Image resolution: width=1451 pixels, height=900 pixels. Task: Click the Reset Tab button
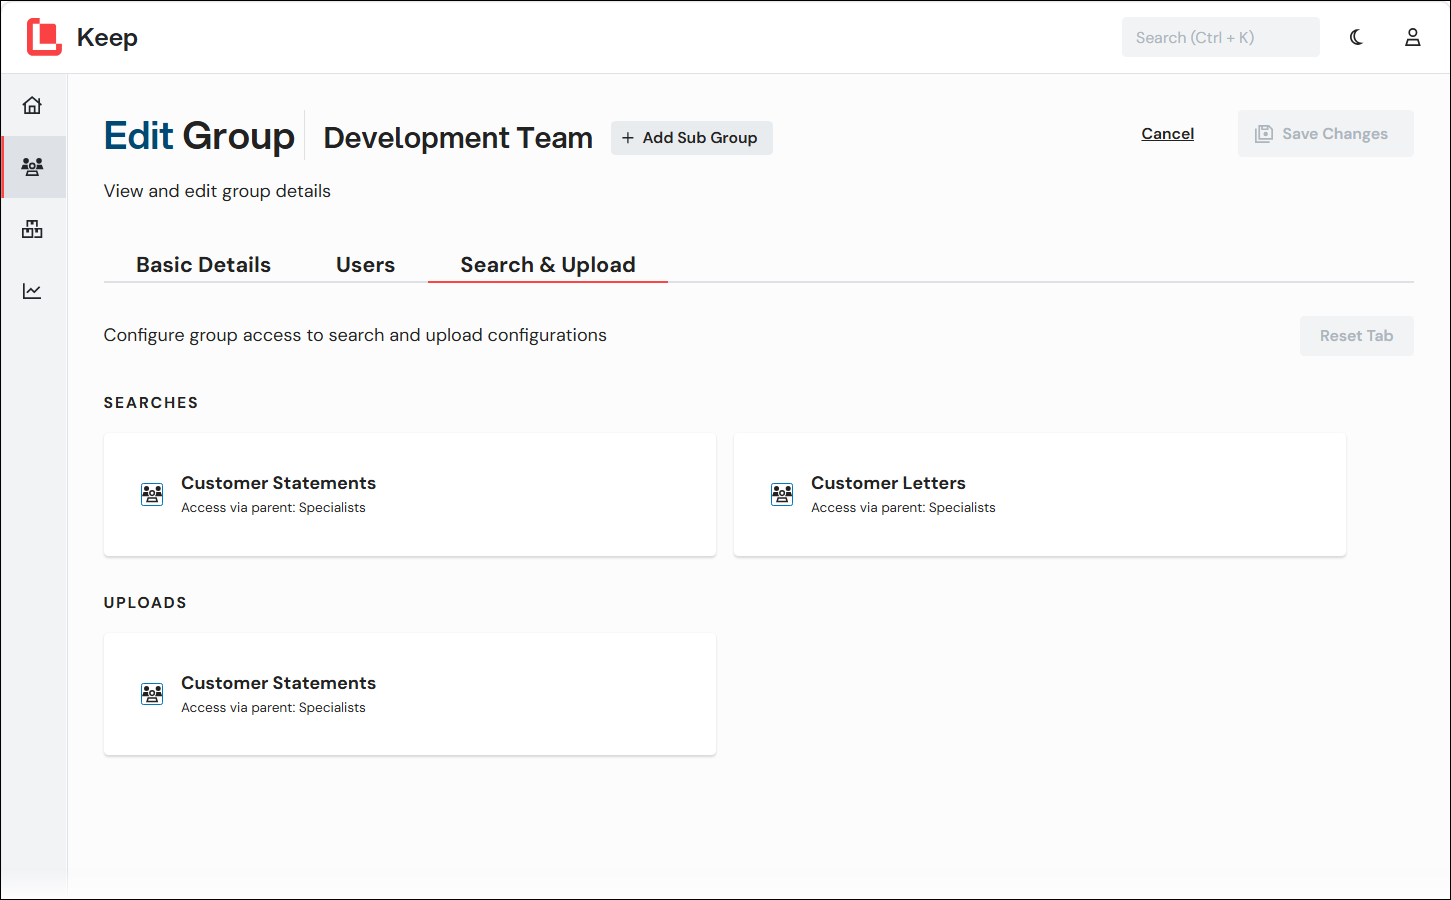tap(1356, 336)
